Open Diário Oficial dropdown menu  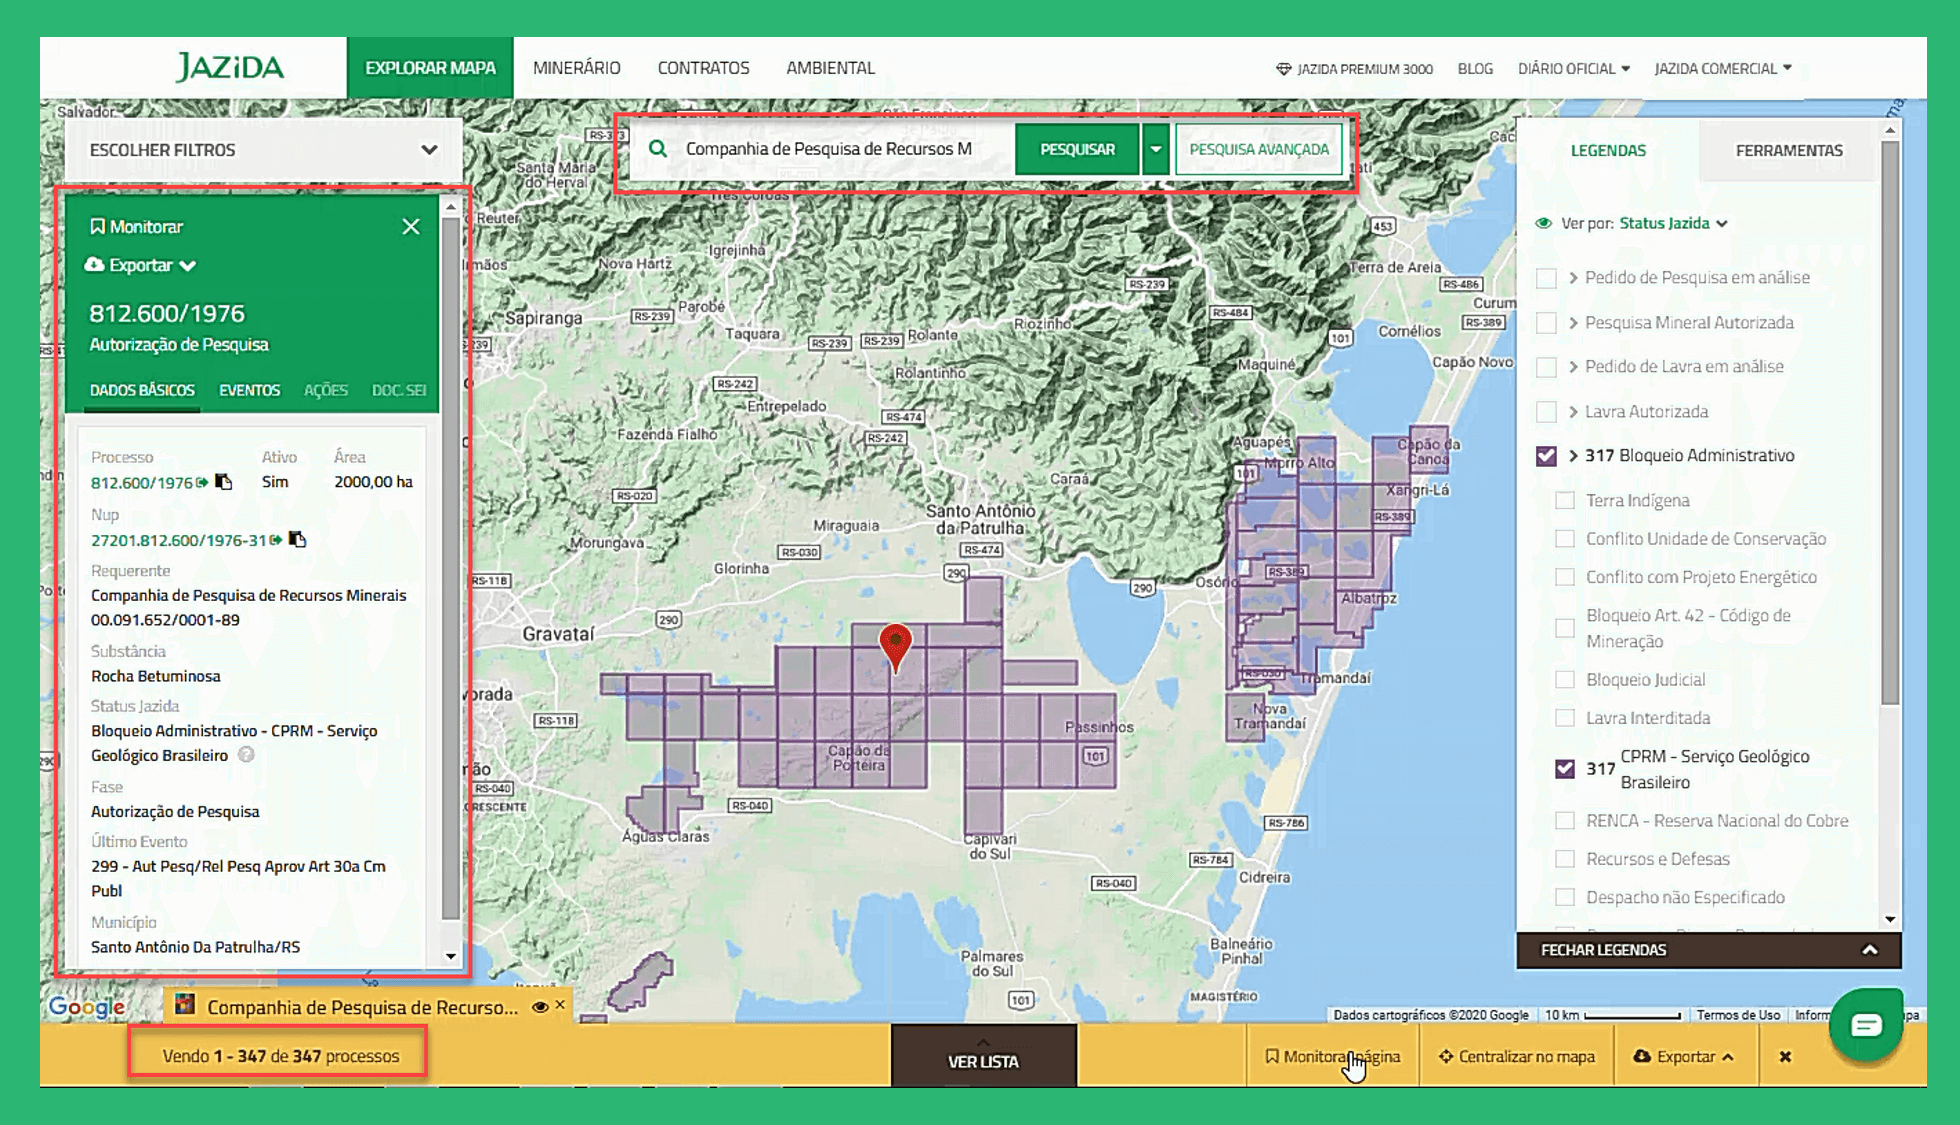coord(1574,69)
